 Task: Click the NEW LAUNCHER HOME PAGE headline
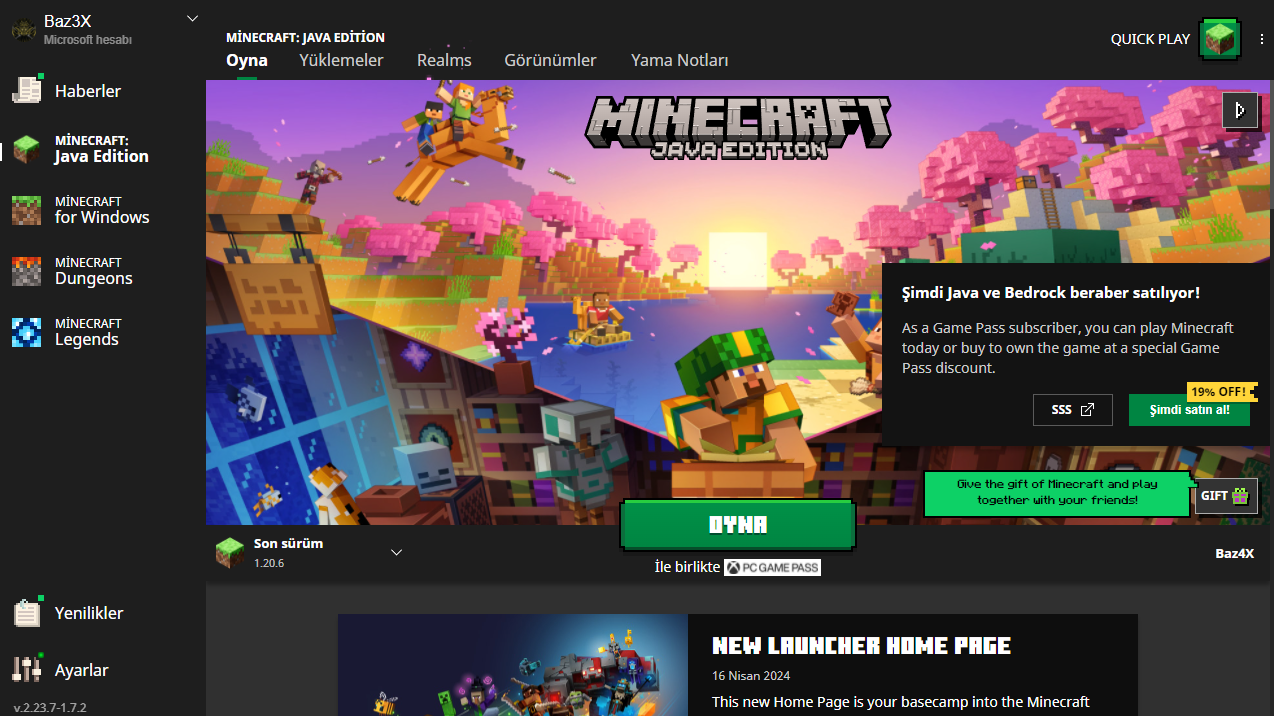point(861,646)
